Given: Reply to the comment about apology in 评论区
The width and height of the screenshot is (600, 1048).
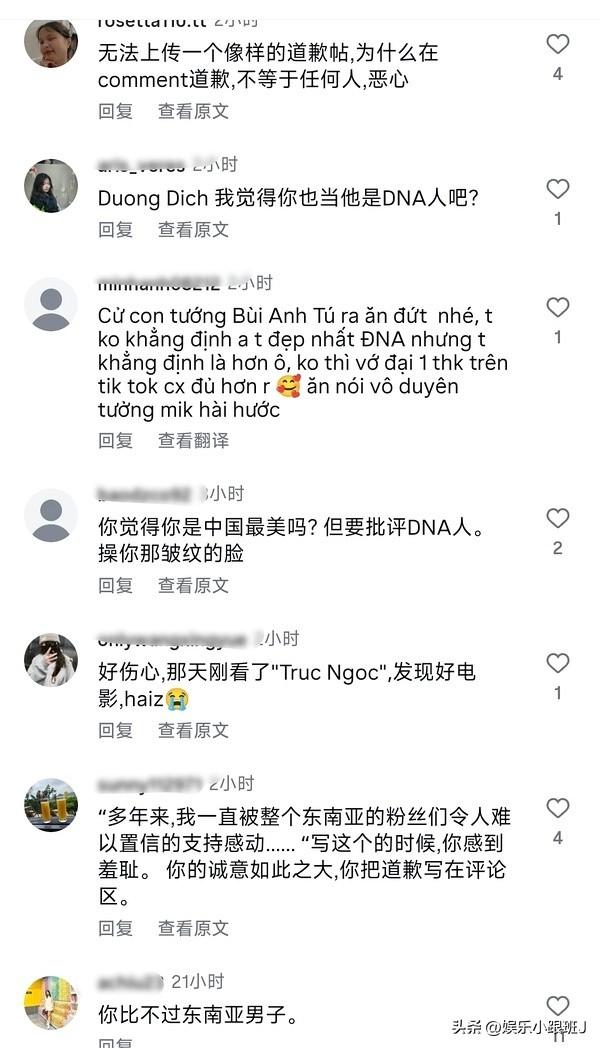Looking at the screenshot, I should tap(116, 928).
